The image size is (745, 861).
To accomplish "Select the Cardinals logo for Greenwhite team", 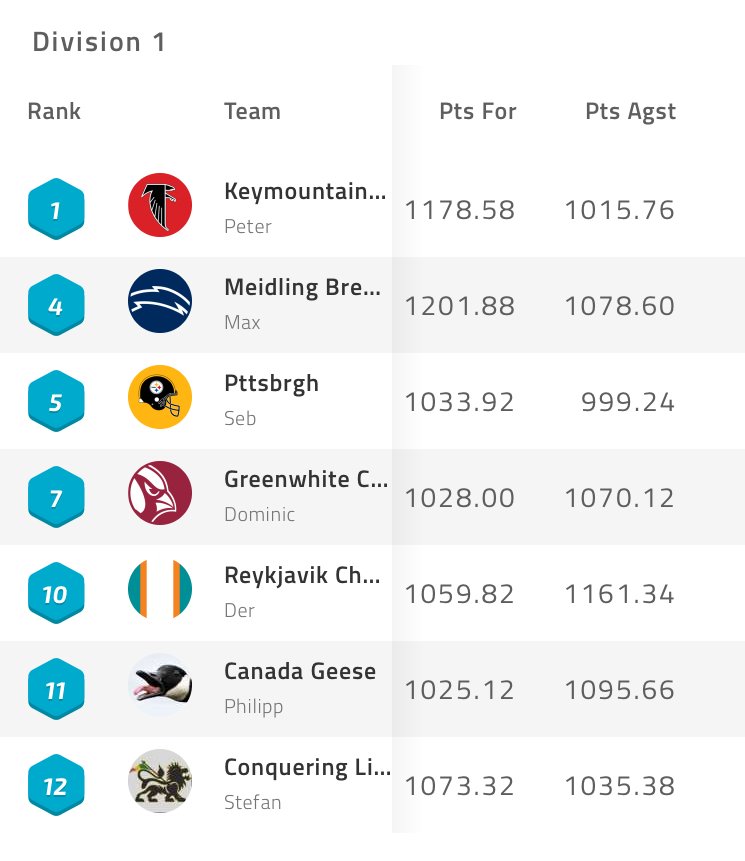I will click(x=160, y=493).
